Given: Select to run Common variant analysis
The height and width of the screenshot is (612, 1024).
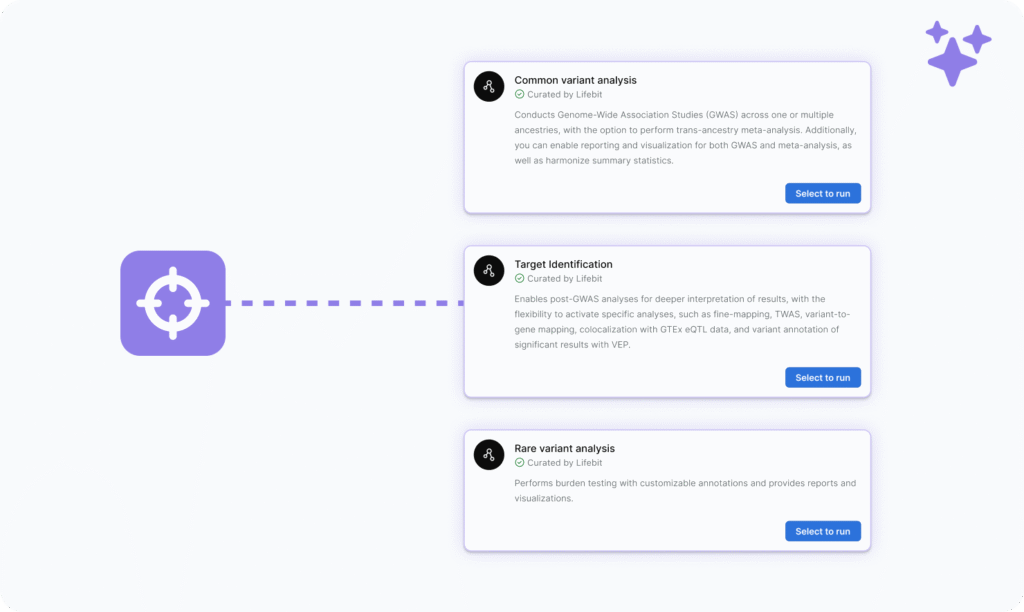Looking at the screenshot, I should point(823,193).
